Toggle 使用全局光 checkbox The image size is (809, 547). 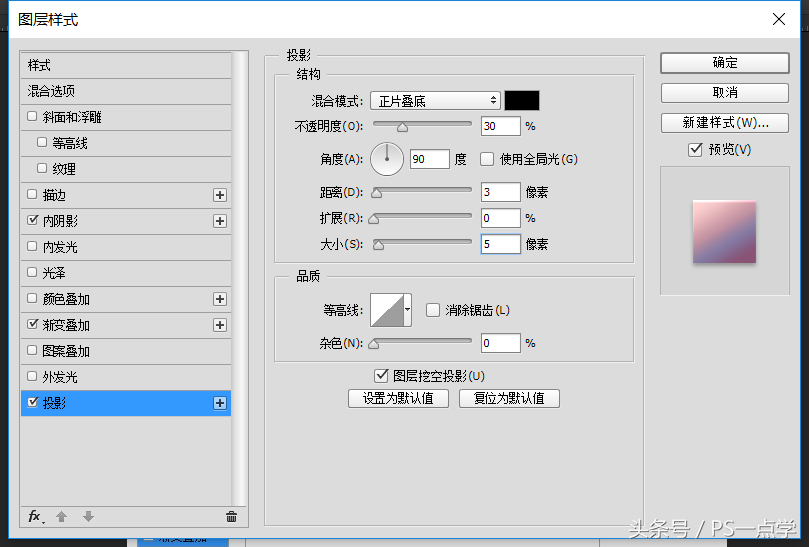[x=487, y=159]
